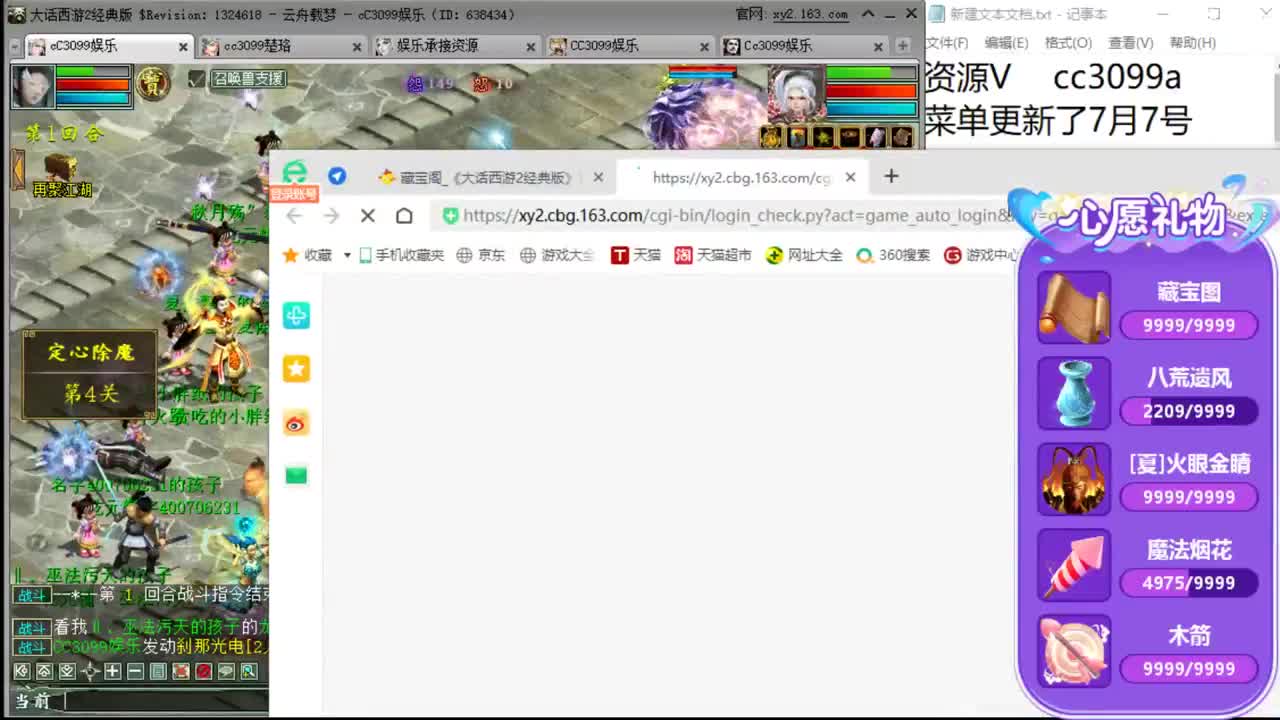
Task: Click the green security shield icon in address bar
Action: tap(450, 216)
